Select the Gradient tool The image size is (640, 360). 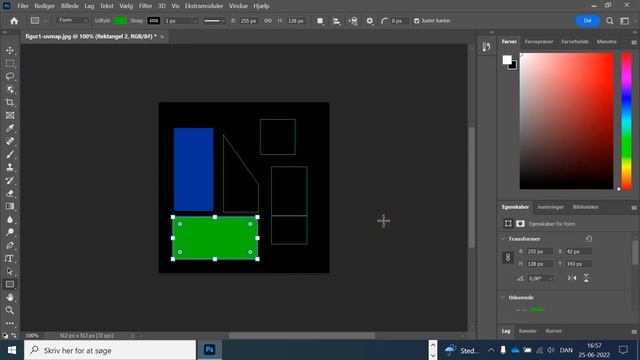10,206
